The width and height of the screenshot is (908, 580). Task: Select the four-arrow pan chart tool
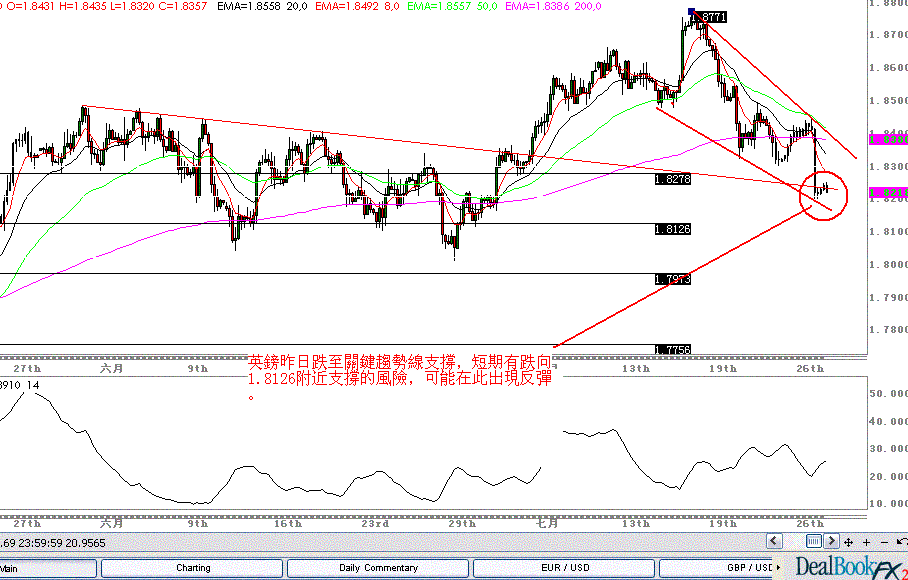pos(848,542)
